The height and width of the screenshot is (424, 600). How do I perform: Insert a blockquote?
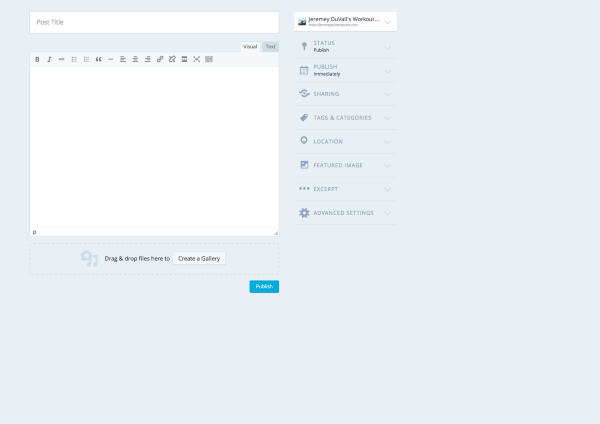[x=99, y=59]
